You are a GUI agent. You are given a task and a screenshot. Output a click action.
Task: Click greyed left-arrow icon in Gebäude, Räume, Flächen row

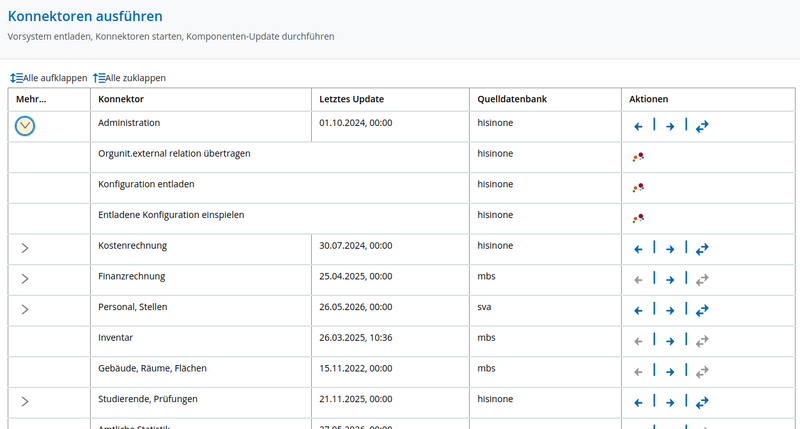tap(638, 372)
